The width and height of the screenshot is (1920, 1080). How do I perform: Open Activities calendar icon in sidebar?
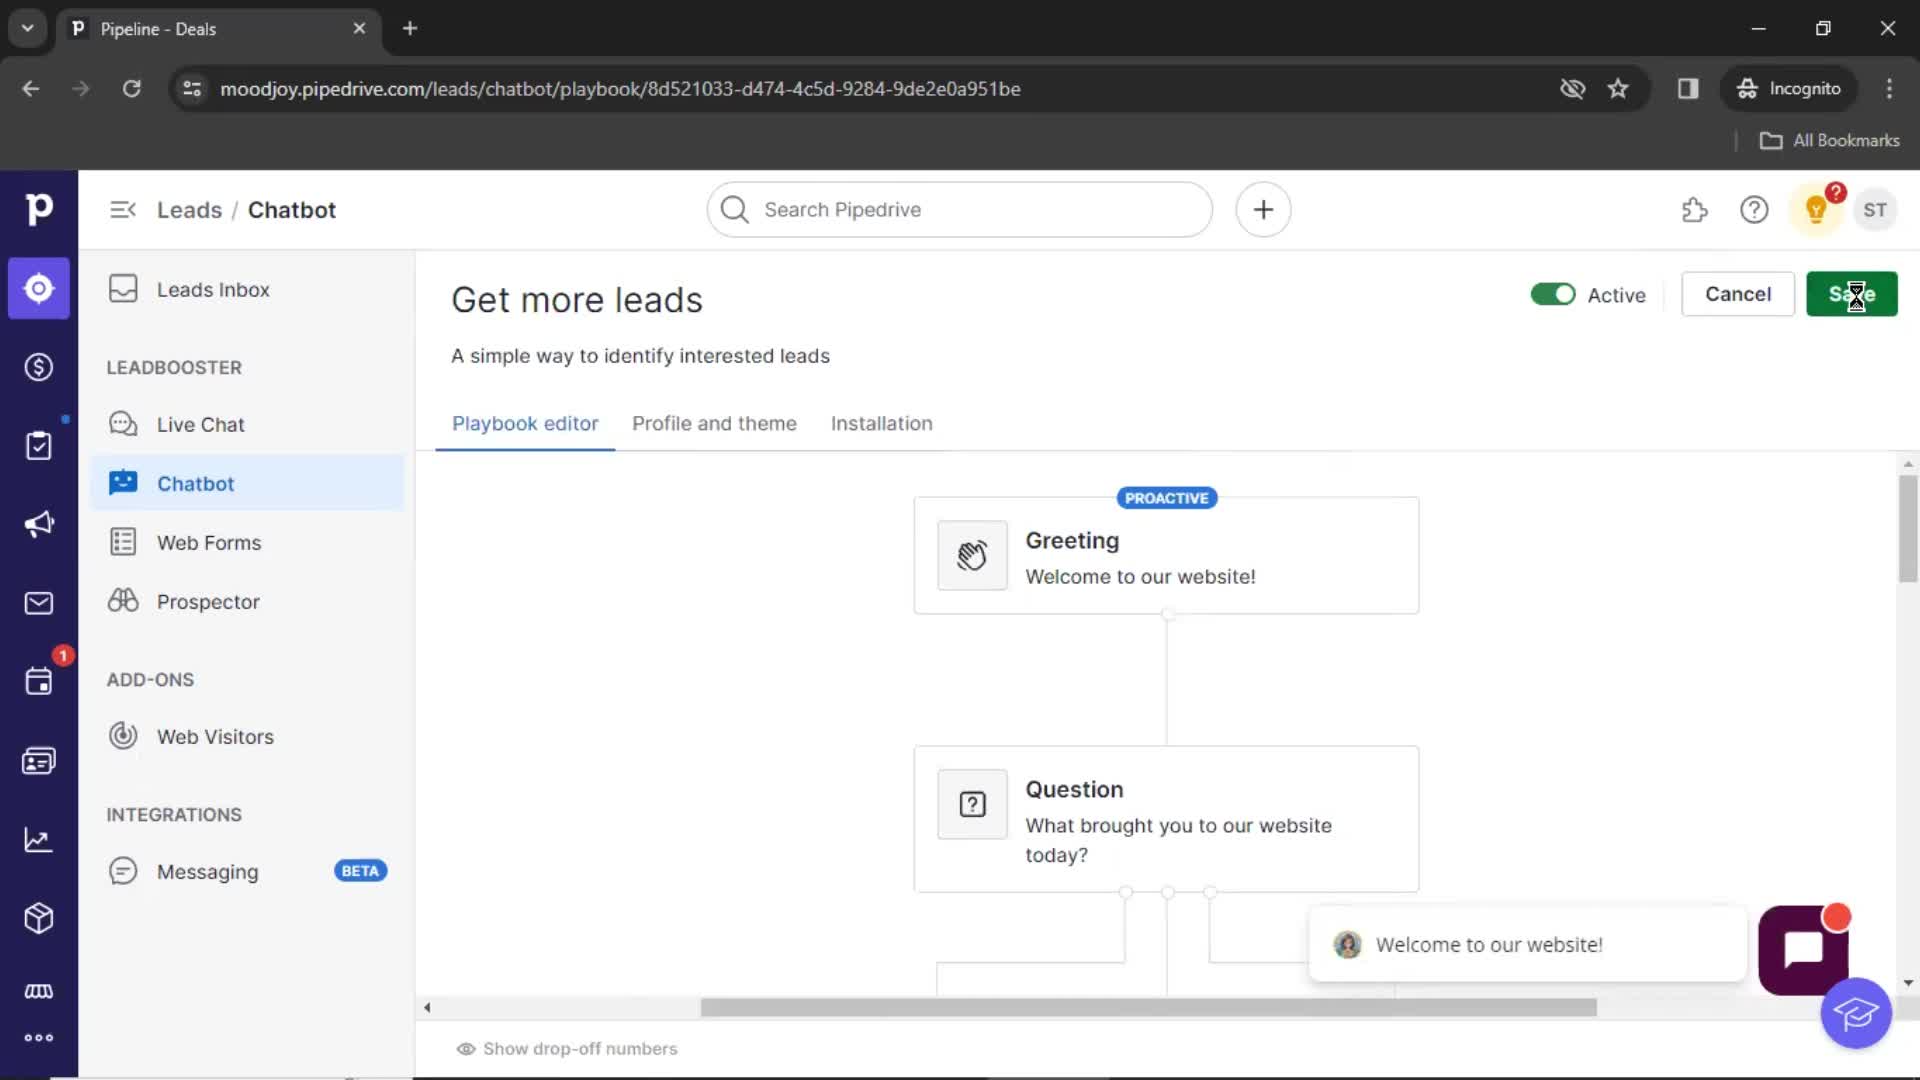tap(38, 682)
